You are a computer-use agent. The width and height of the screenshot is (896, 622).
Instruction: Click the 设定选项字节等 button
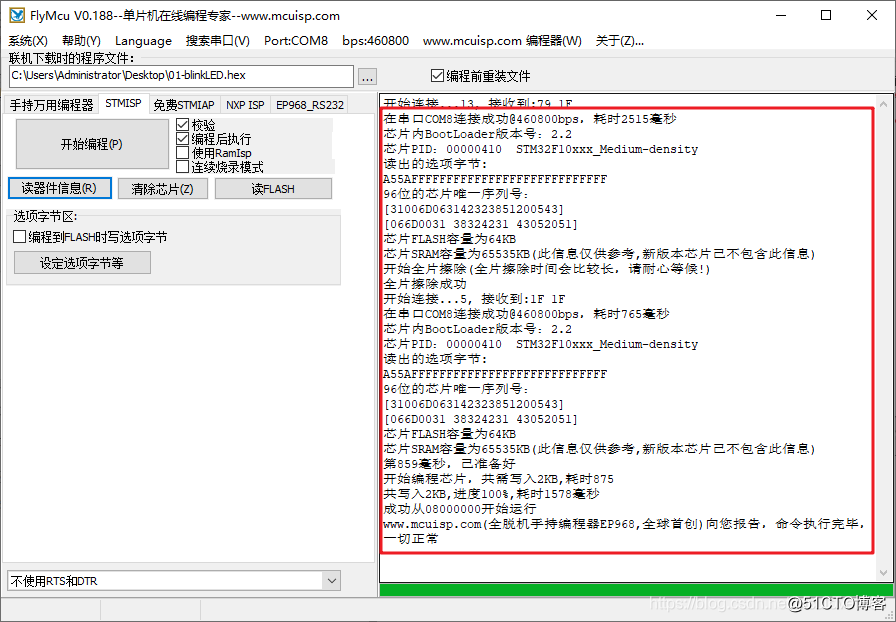[82, 263]
